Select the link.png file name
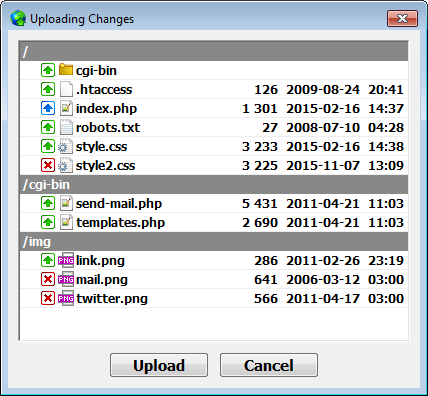428x396 pixels. [100, 261]
